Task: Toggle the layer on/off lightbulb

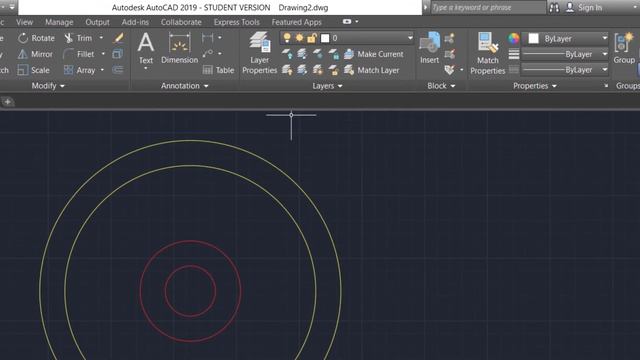Action: [287, 38]
